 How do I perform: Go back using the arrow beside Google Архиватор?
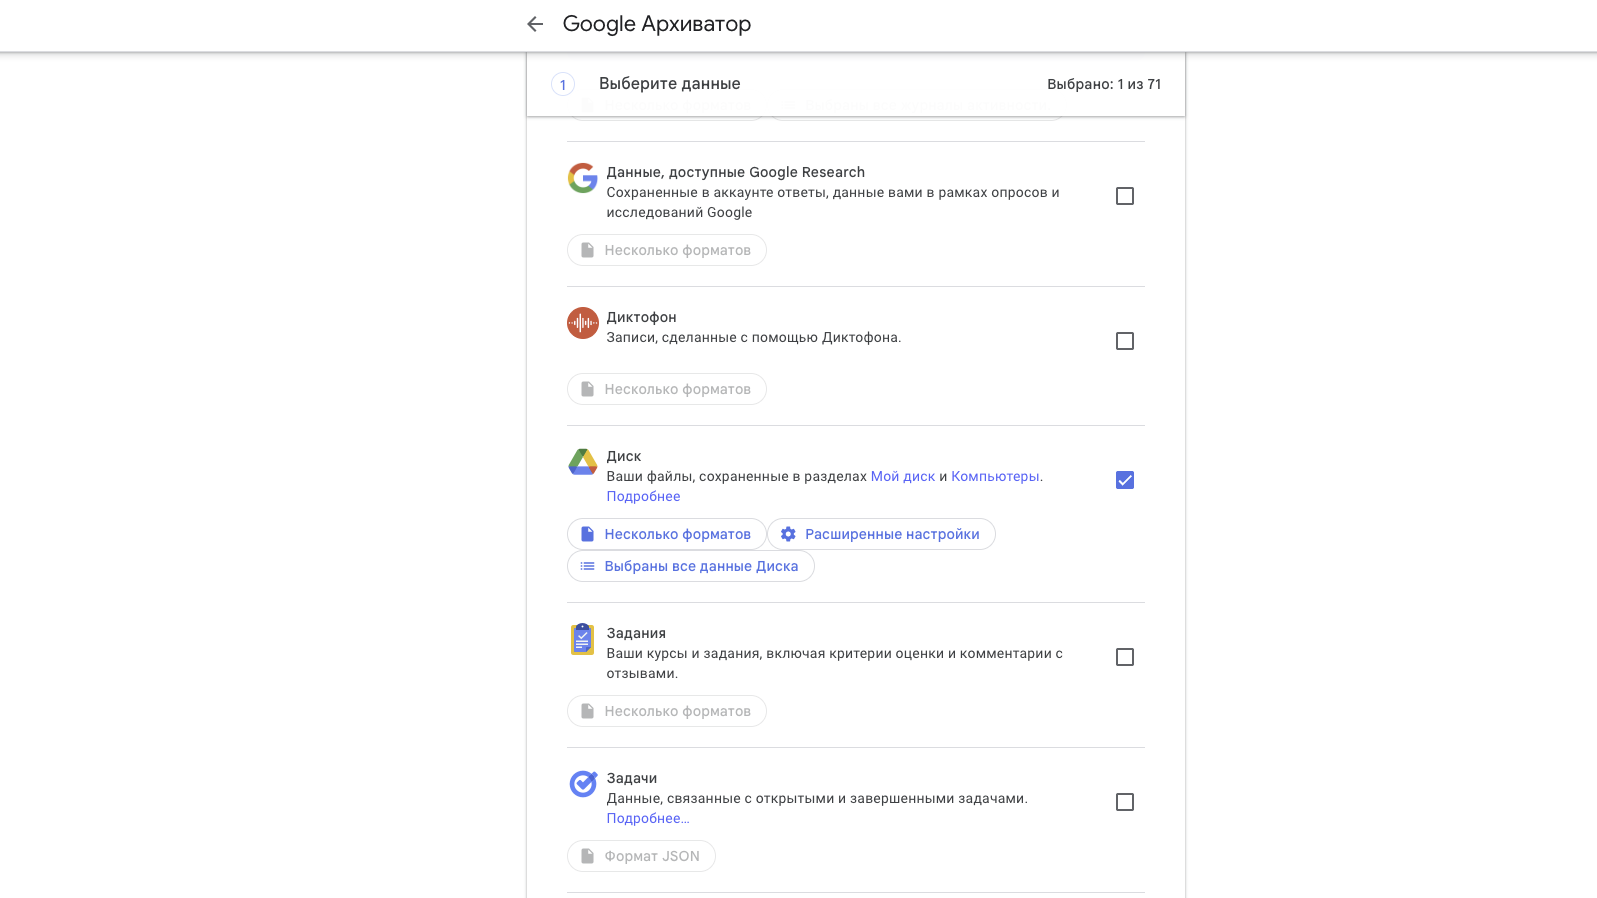[x=535, y=24]
